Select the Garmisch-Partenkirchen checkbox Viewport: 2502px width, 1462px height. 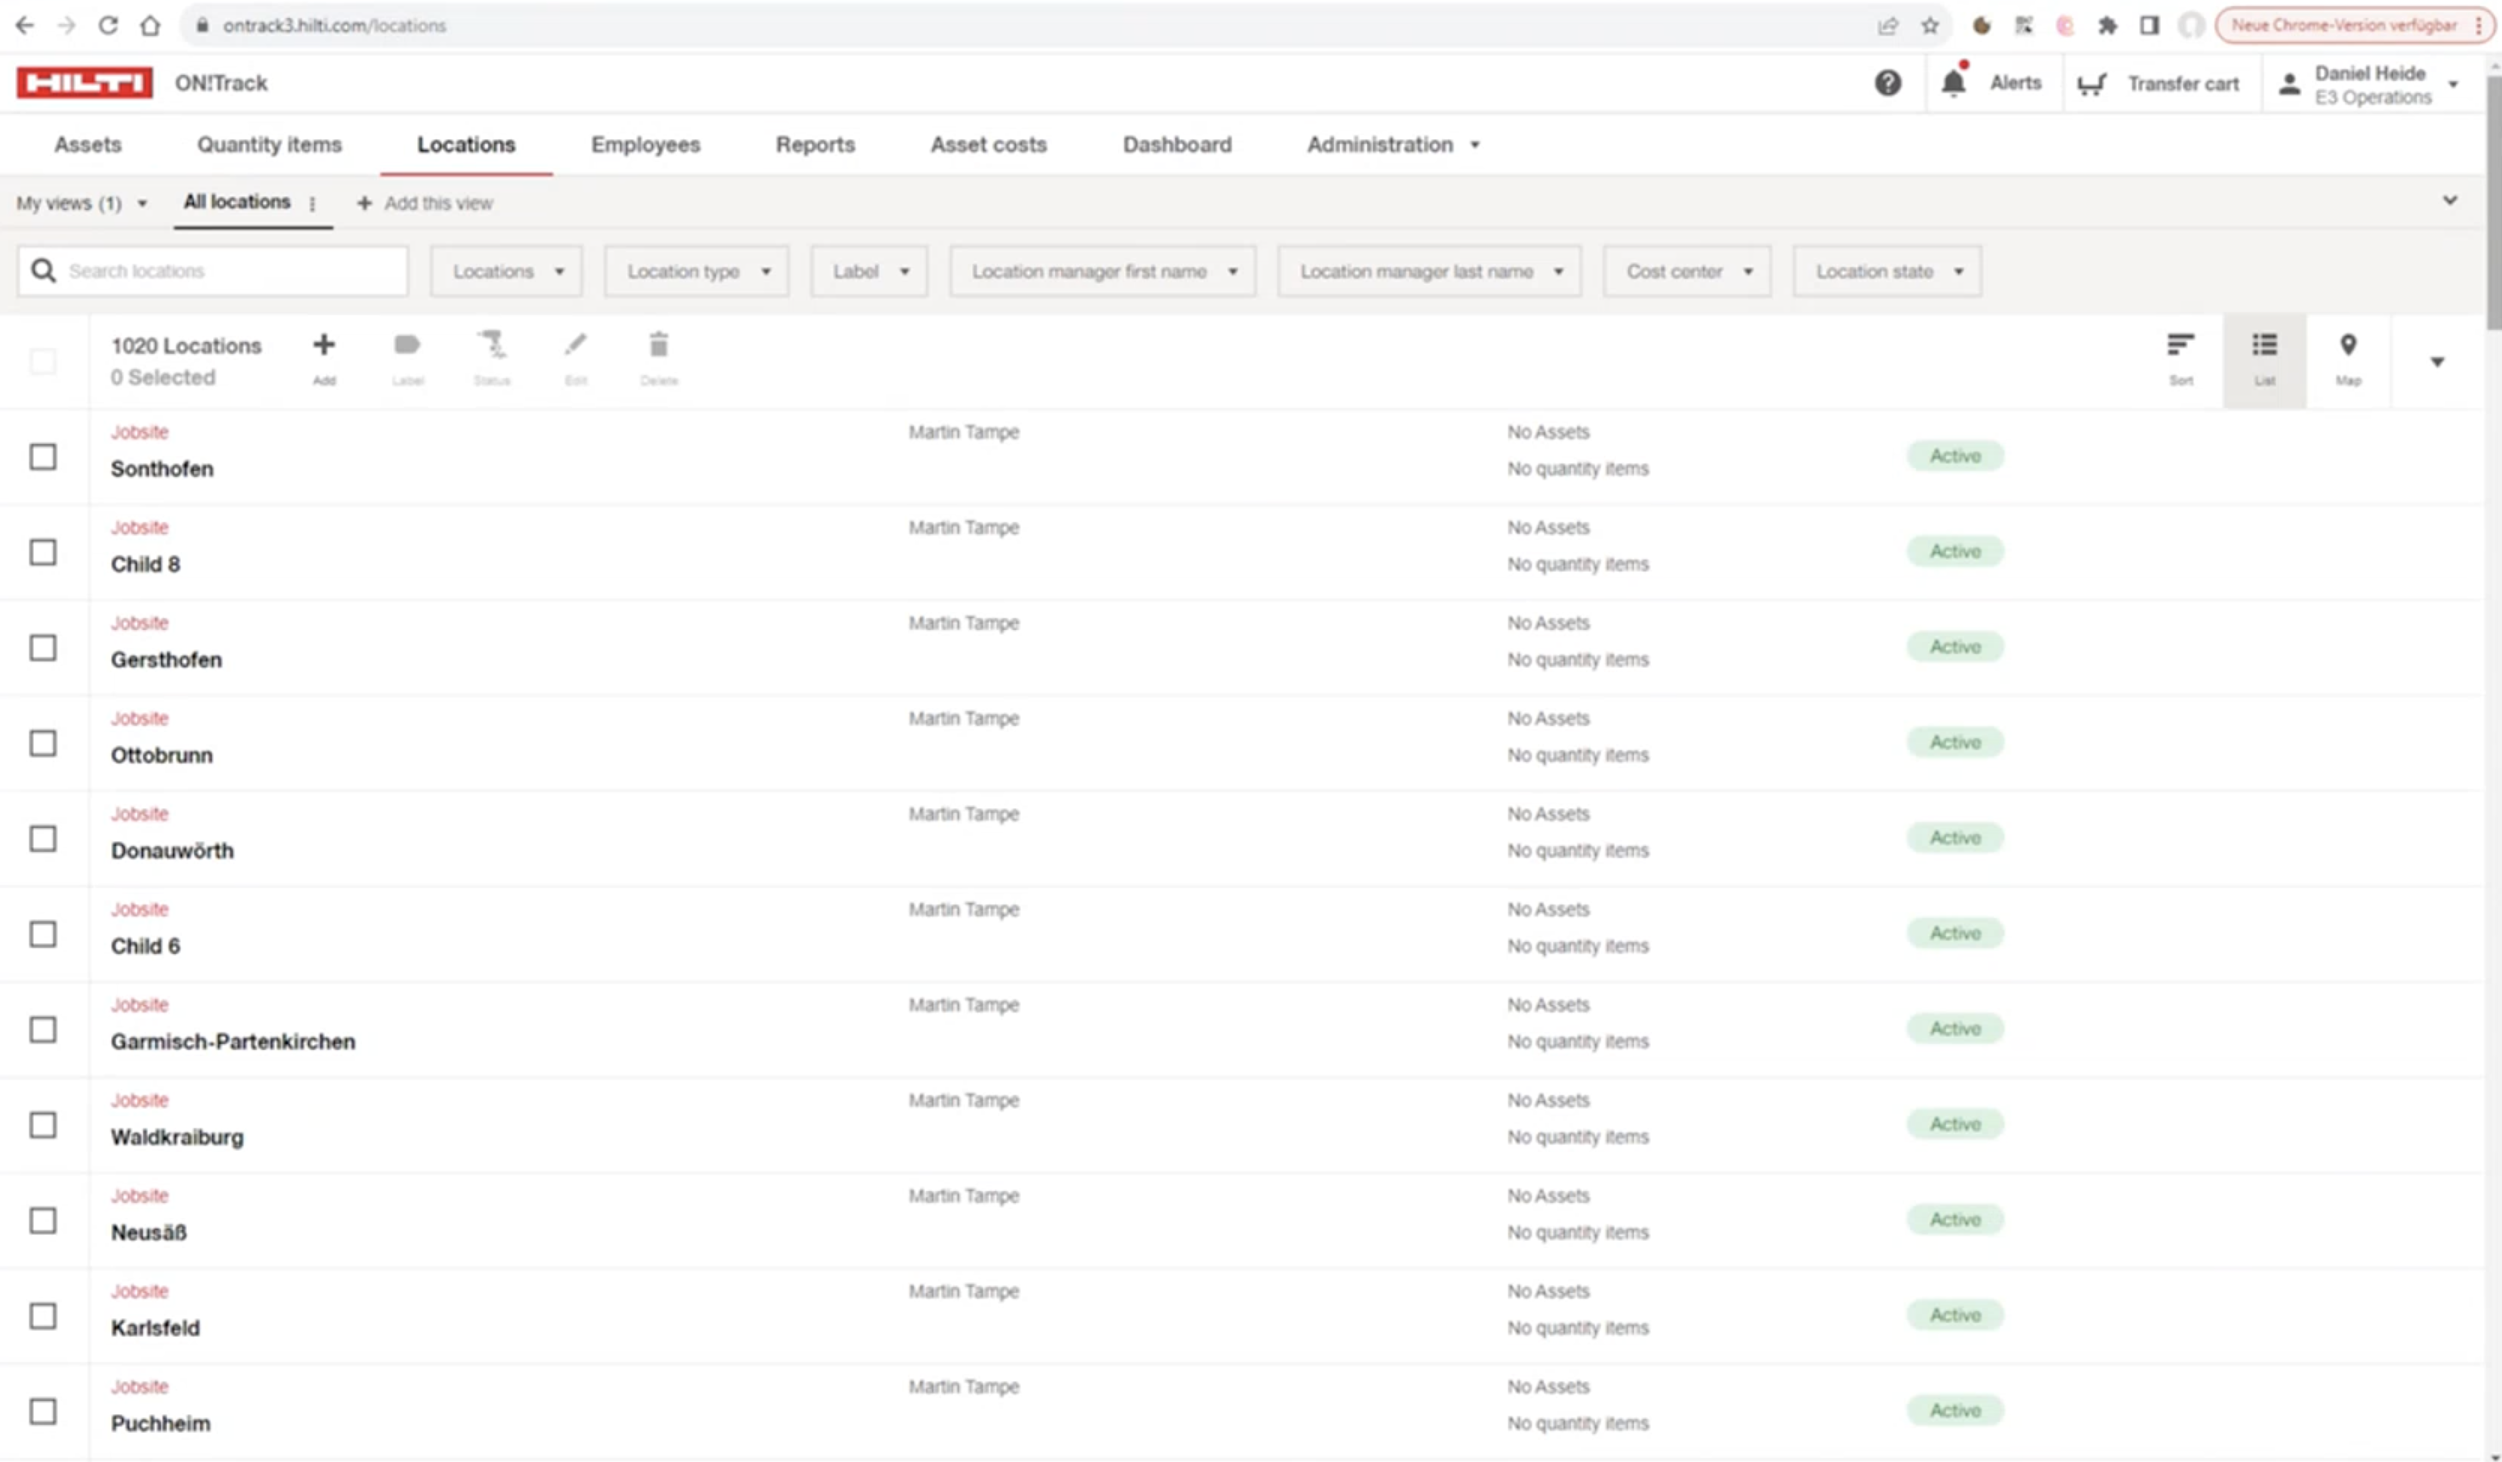43,1030
